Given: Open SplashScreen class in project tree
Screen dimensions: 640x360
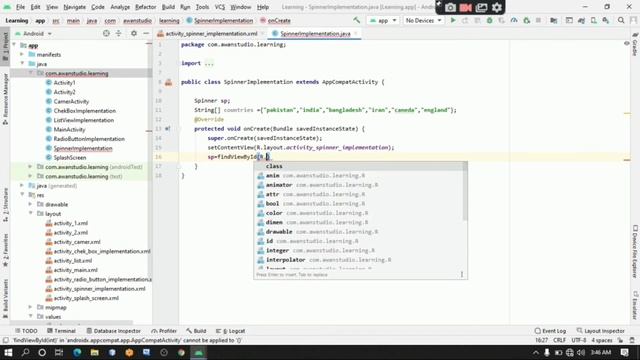Looking at the screenshot, I should tap(70, 157).
